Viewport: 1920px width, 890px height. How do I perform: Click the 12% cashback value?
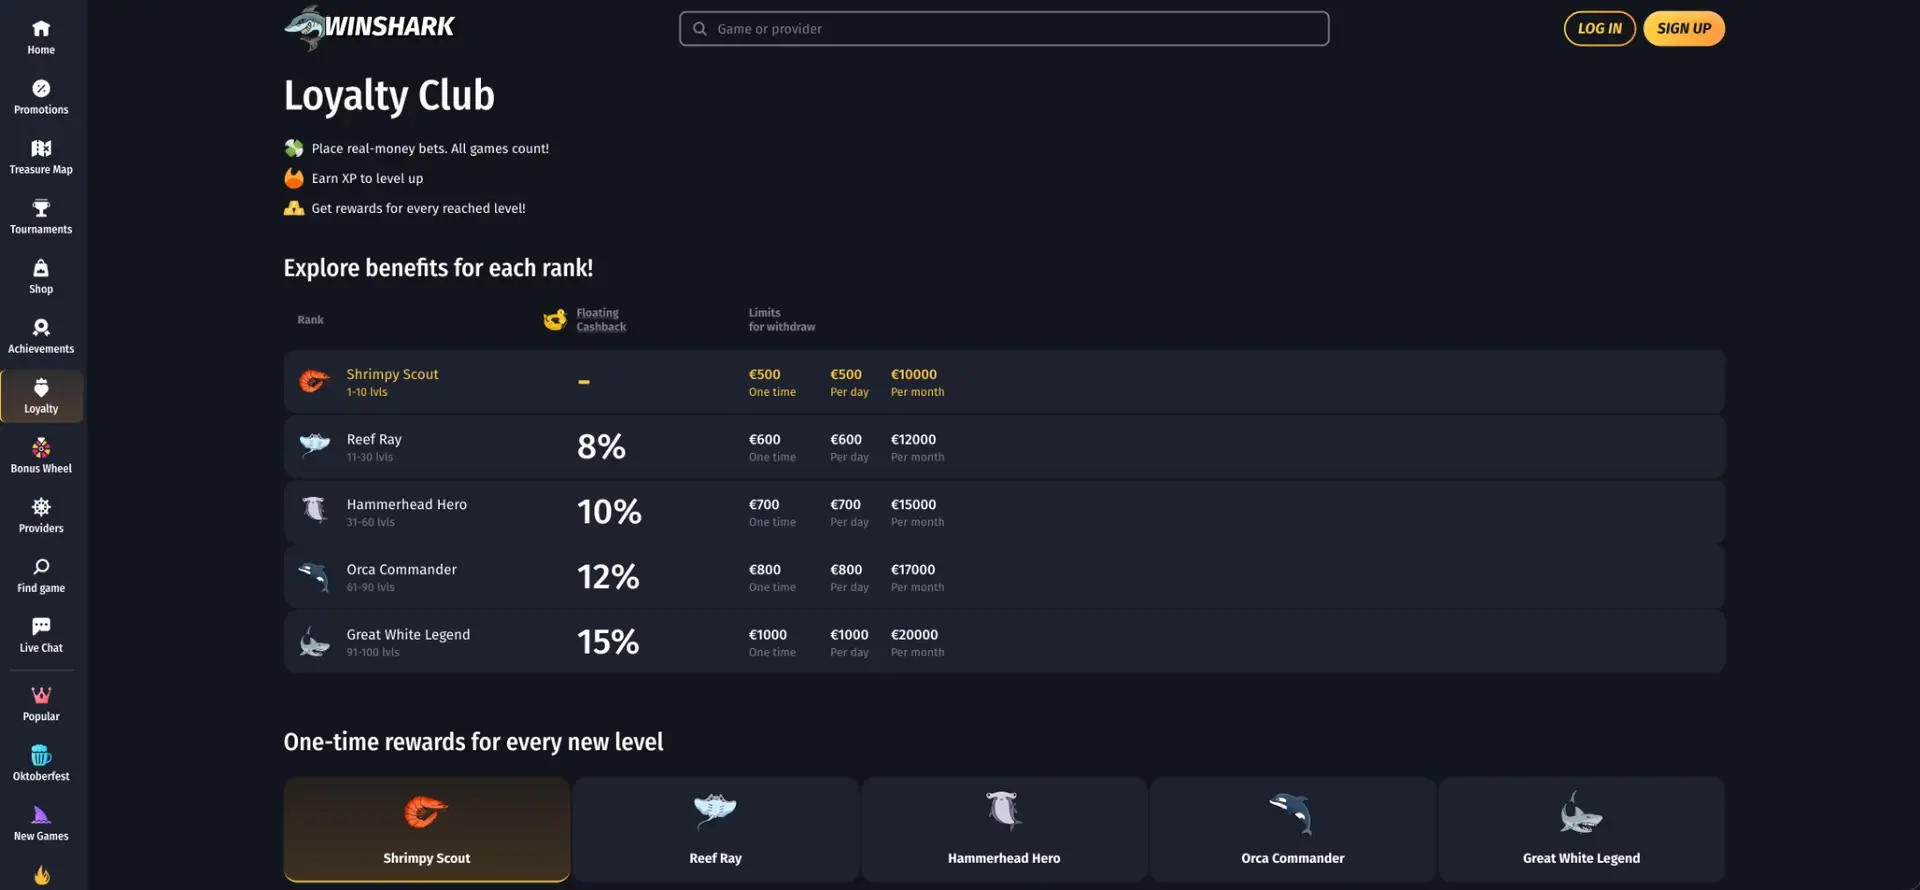(x=608, y=576)
